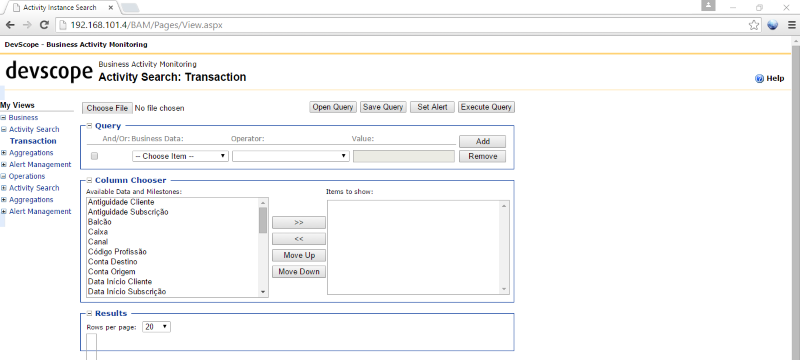Image resolution: width=800 pixels, height=360 pixels.
Task: Click Execute Query button
Action: tap(486, 107)
